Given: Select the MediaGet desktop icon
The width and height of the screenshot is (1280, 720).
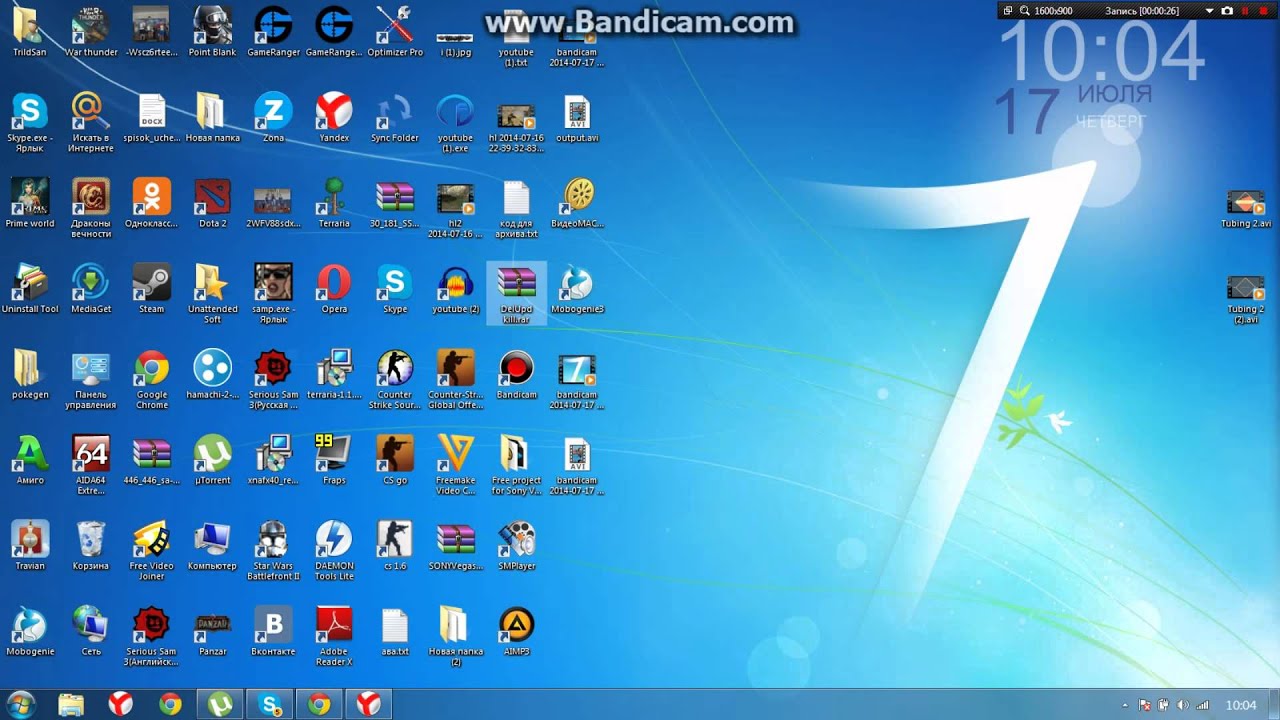Looking at the screenshot, I should point(91,289).
